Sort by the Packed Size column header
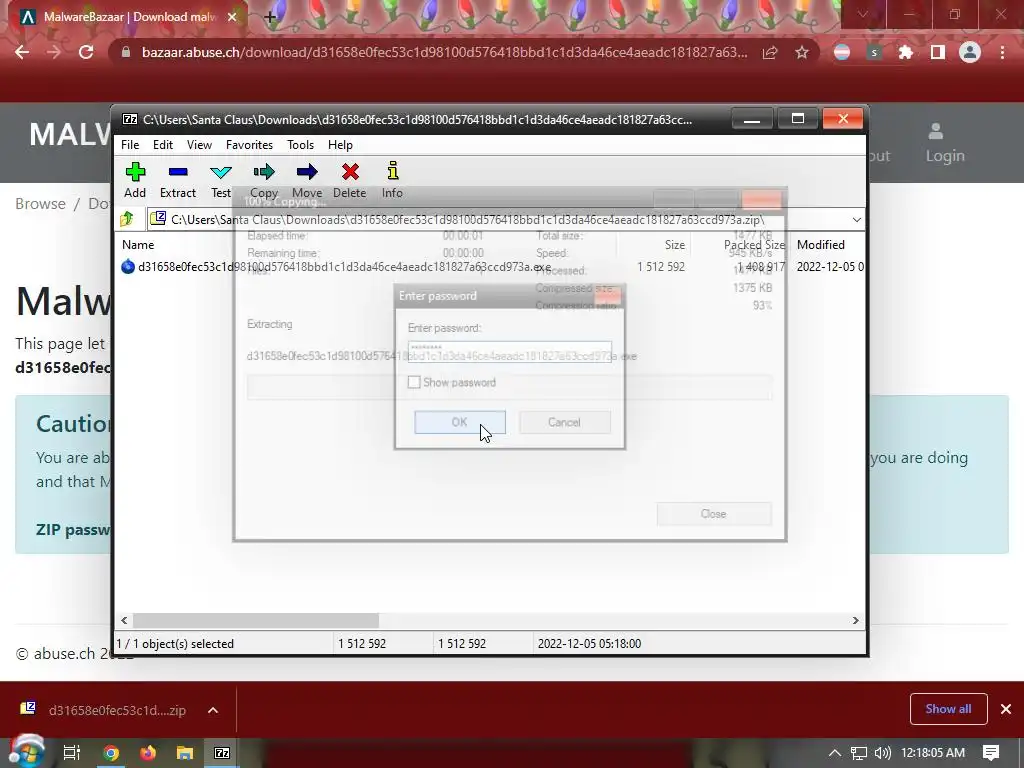This screenshot has width=1024, height=768. [754, 245]
